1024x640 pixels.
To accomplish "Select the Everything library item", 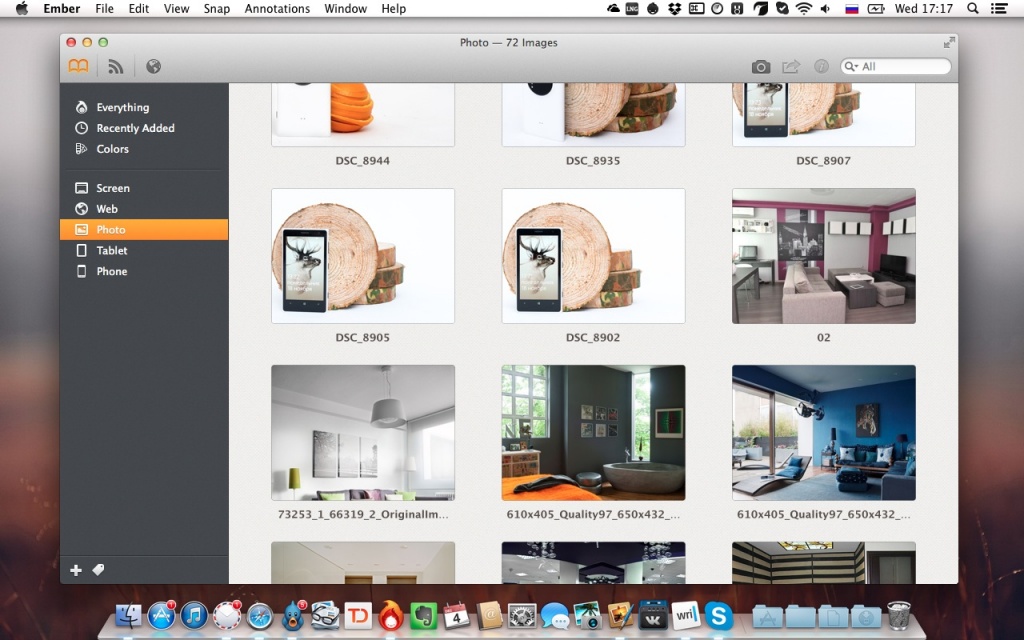I will pyautogui.click(x=122, y=107).
